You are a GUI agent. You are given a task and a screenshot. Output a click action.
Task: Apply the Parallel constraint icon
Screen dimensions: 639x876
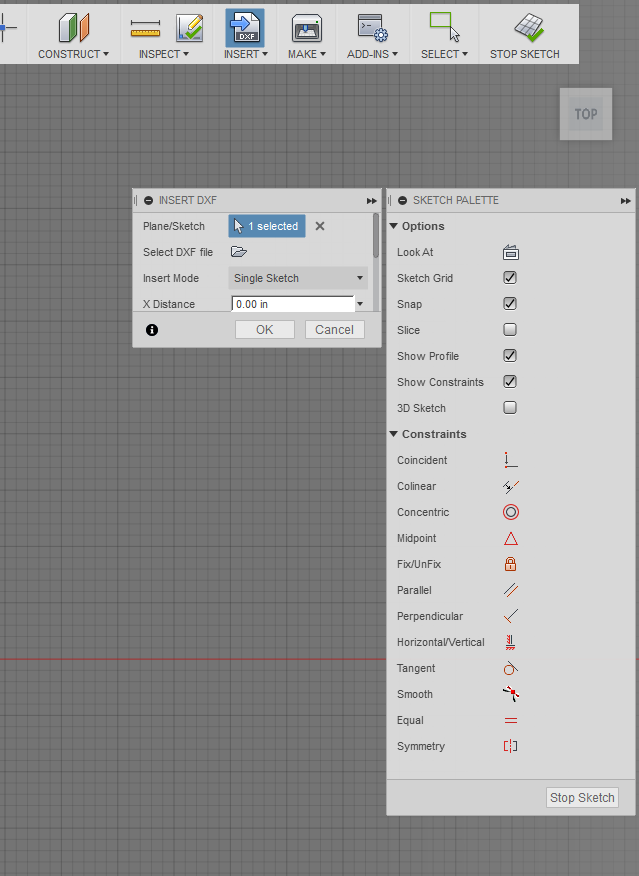click(x=511, y=590)
